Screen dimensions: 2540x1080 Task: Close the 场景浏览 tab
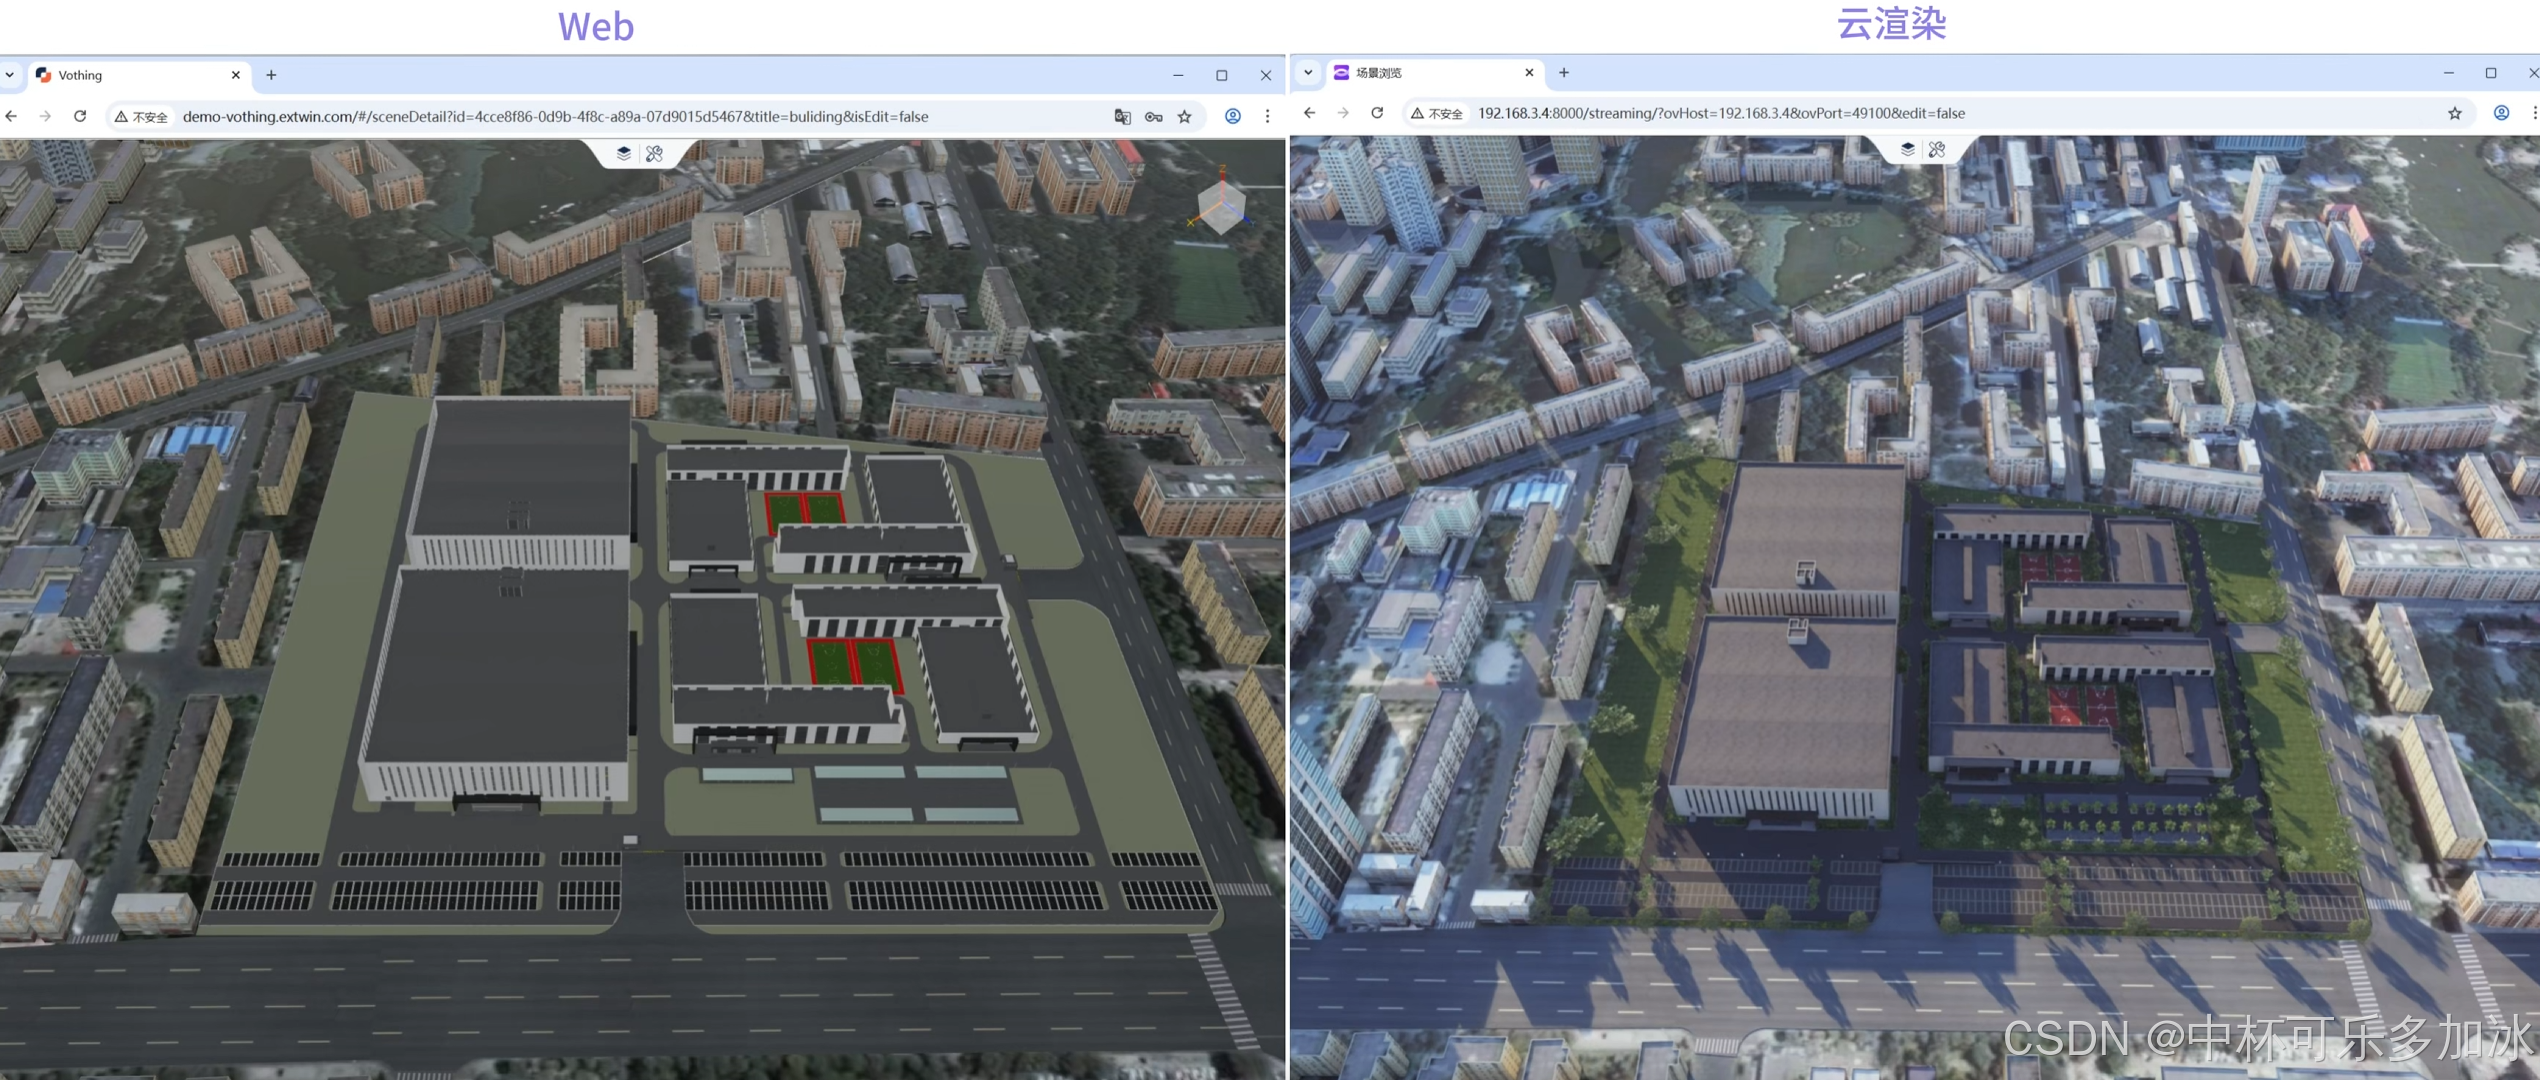coord(1528,72)
